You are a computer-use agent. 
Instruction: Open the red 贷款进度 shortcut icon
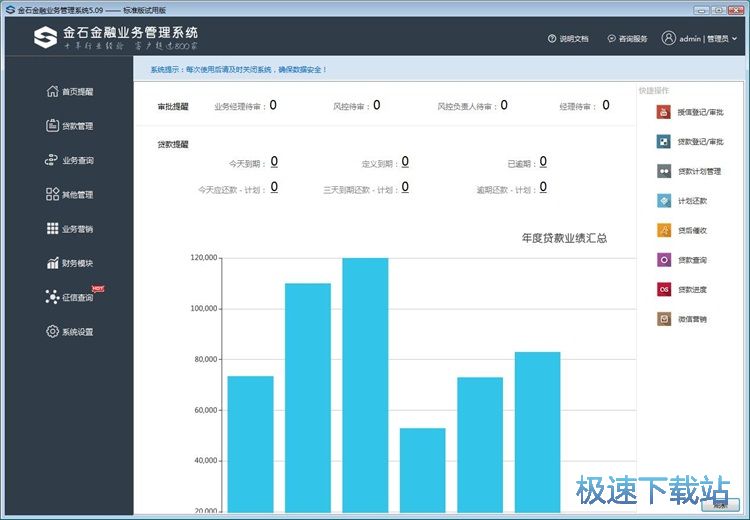[x=663, y=289]
